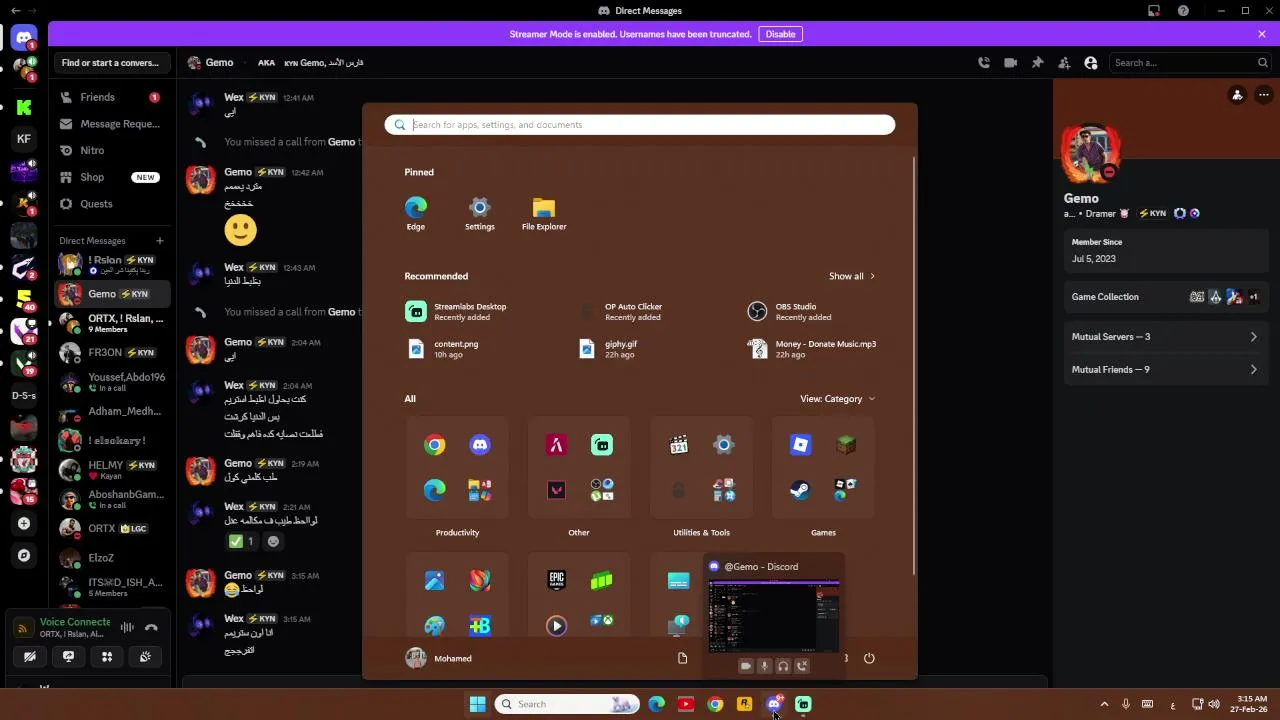The width and height of the screenshot is (1280, 720).
Task: Open Discord taskbar preview thumbnail
Action: [774, 616]
